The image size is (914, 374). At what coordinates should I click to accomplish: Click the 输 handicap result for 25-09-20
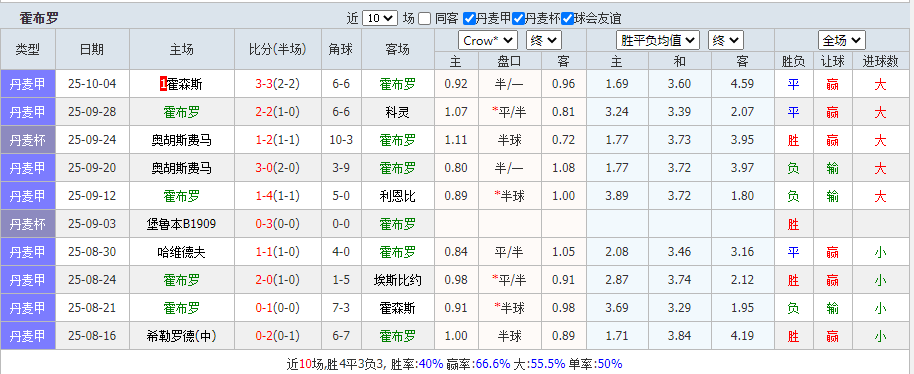click(x=832, y=168)
